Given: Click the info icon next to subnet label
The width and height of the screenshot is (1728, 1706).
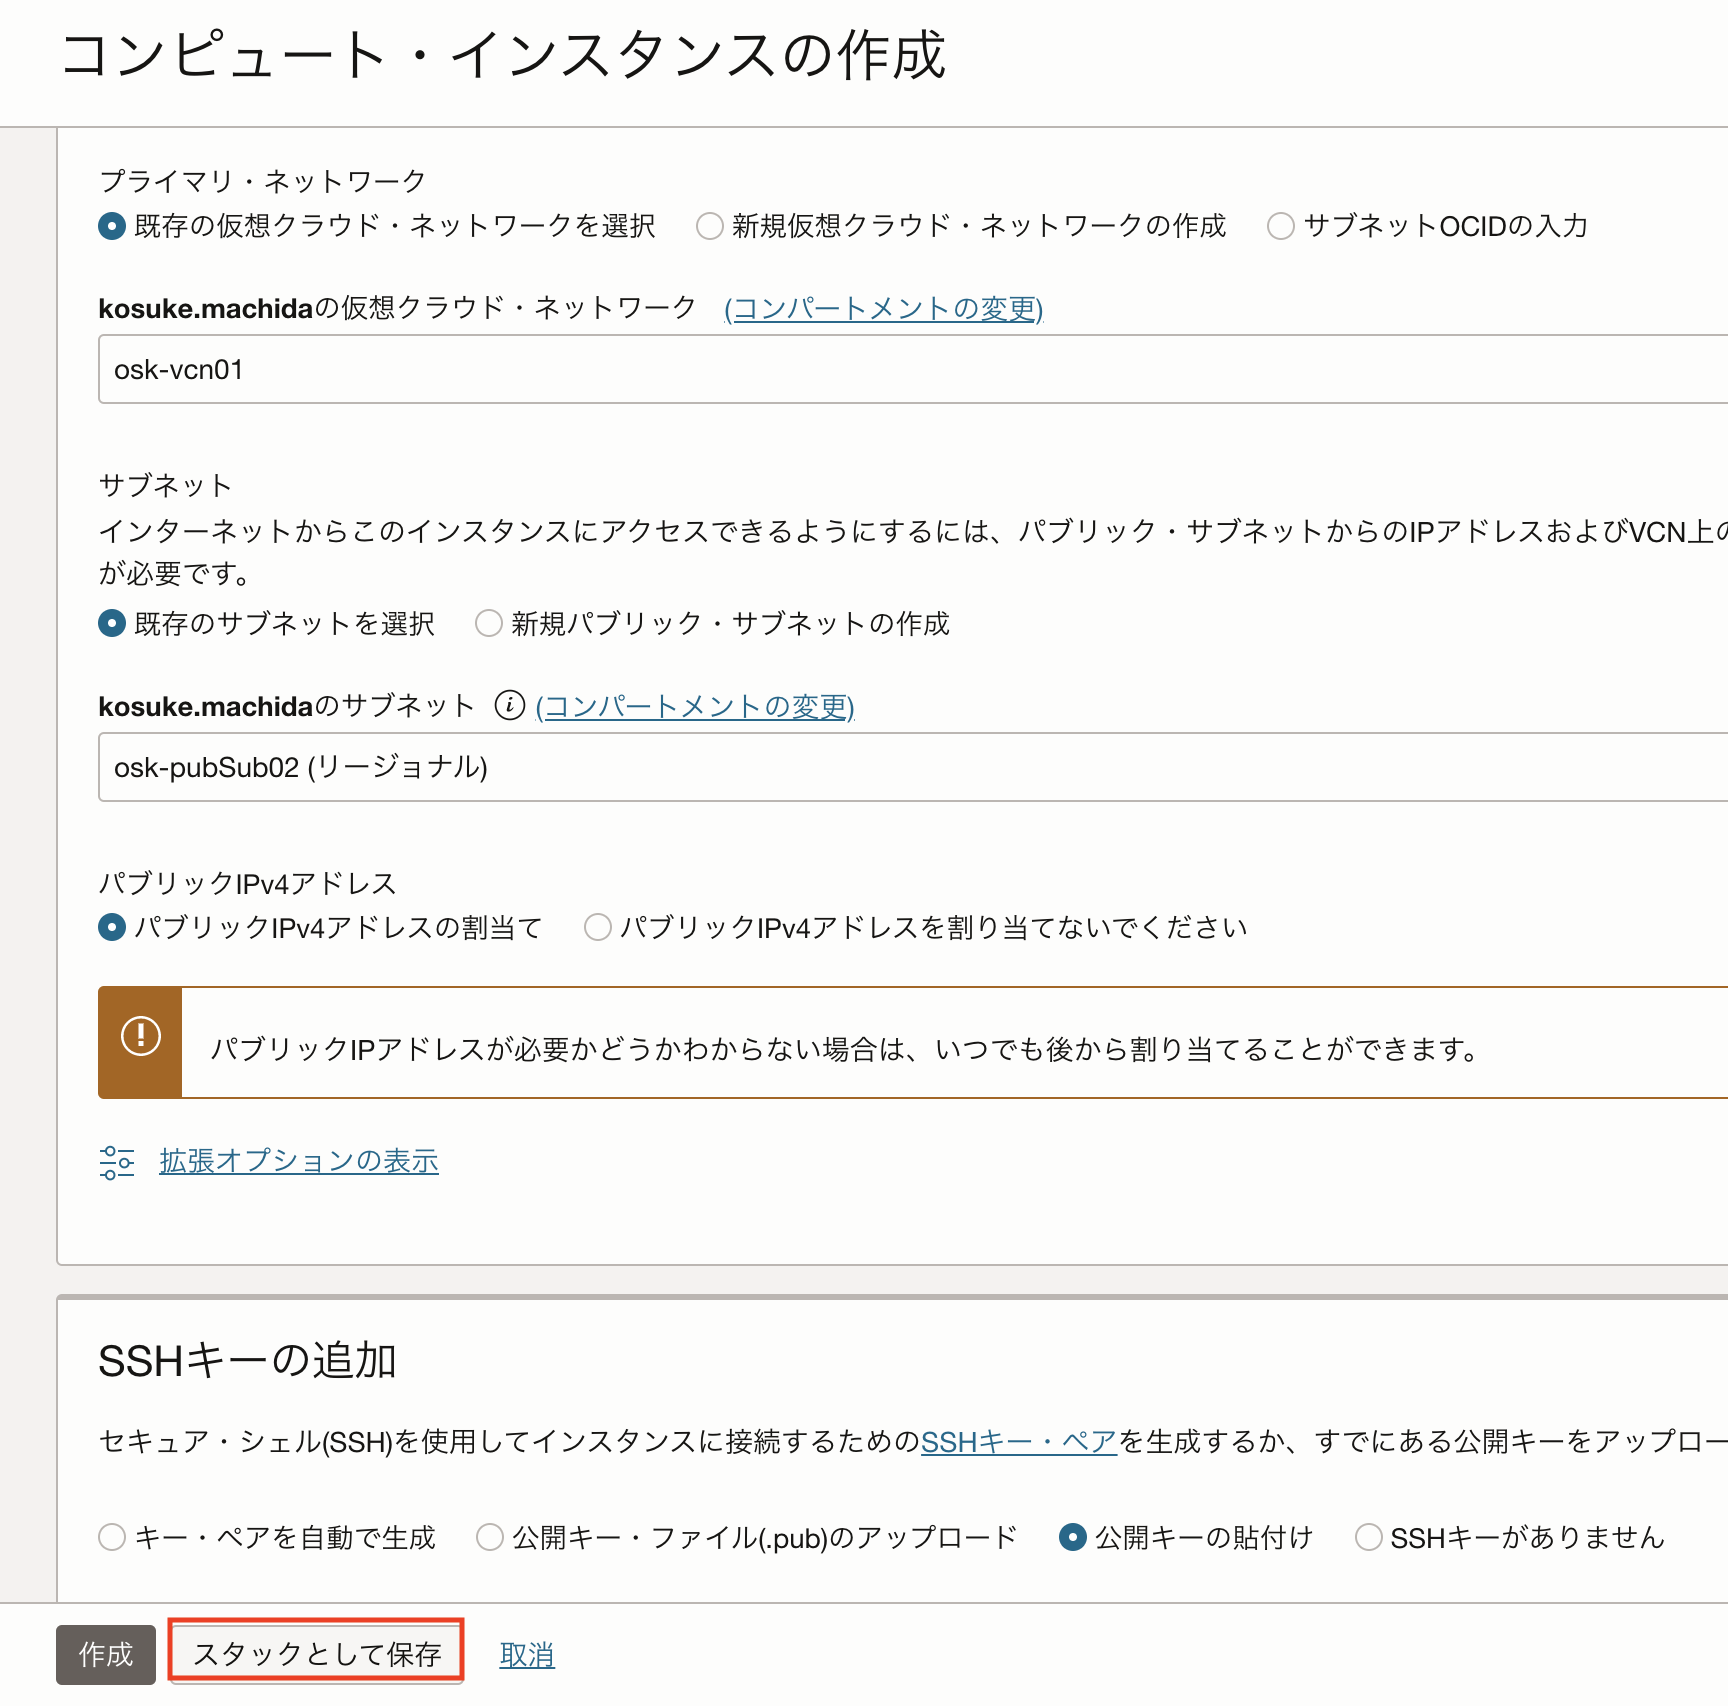Looking at the screenshot, I should 512,705.
